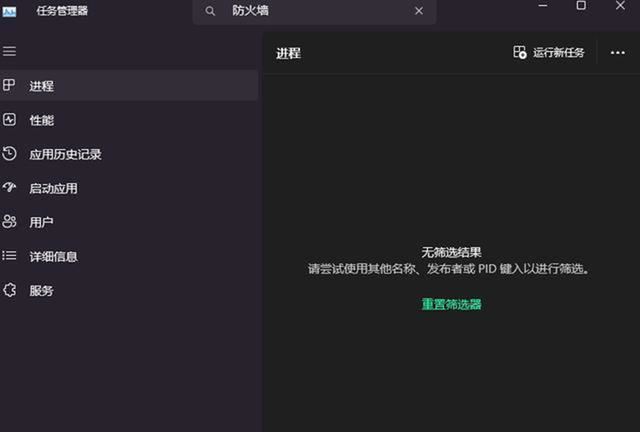Open the hamburger navigation menu
This screenshot has width=640, height=432.
9,51
